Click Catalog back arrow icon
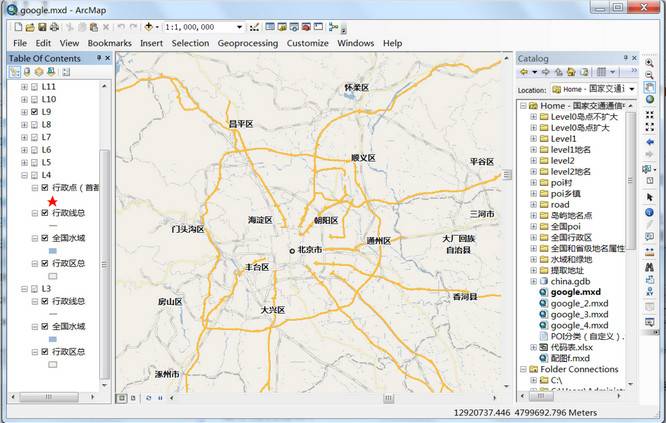666x423 pixels. (x=524, y=72)
